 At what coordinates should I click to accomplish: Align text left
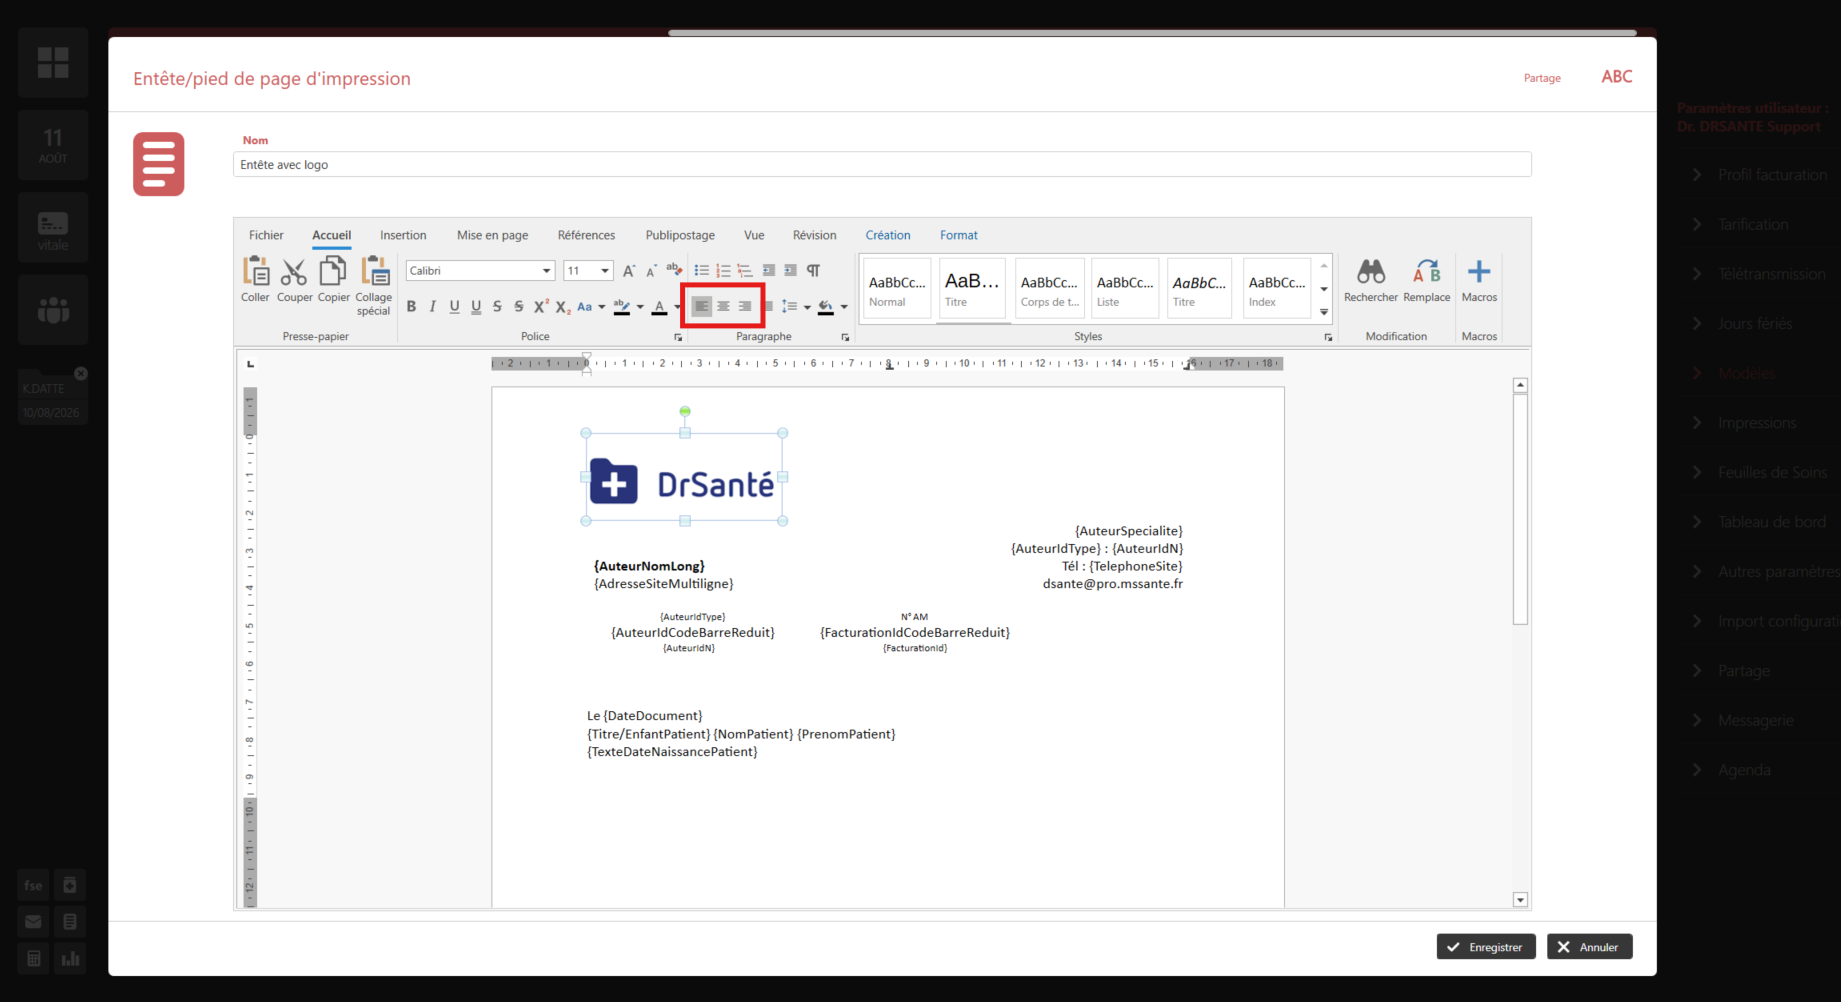coord(702,307)
